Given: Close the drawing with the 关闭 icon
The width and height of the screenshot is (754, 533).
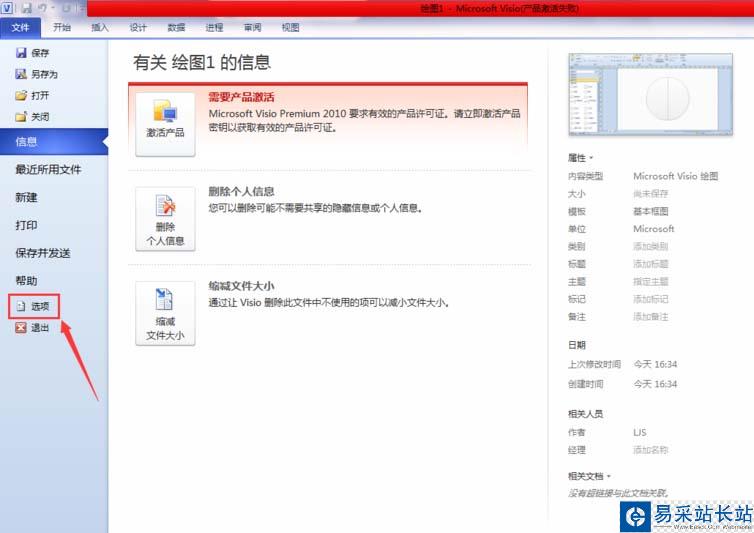Looking at the screenshot, I should pos(21,116).
